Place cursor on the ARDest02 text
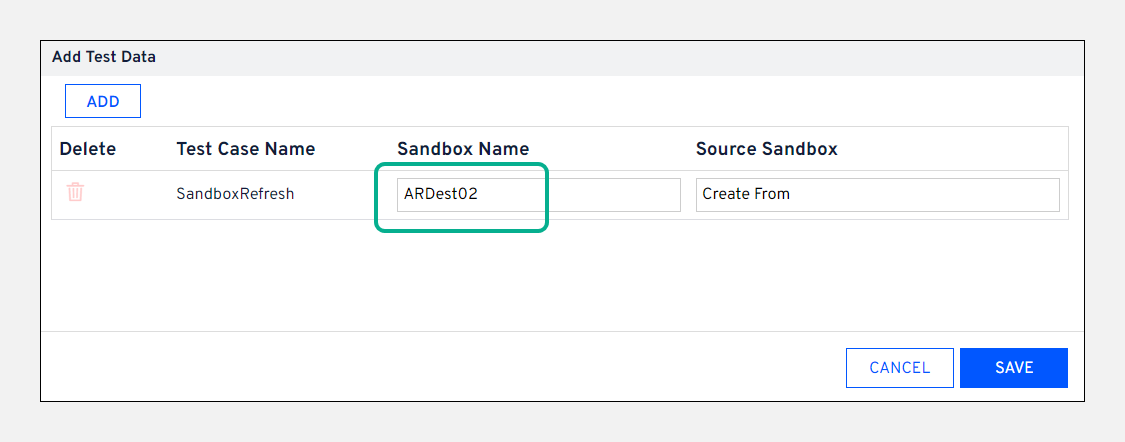 (x=441, y=194)
